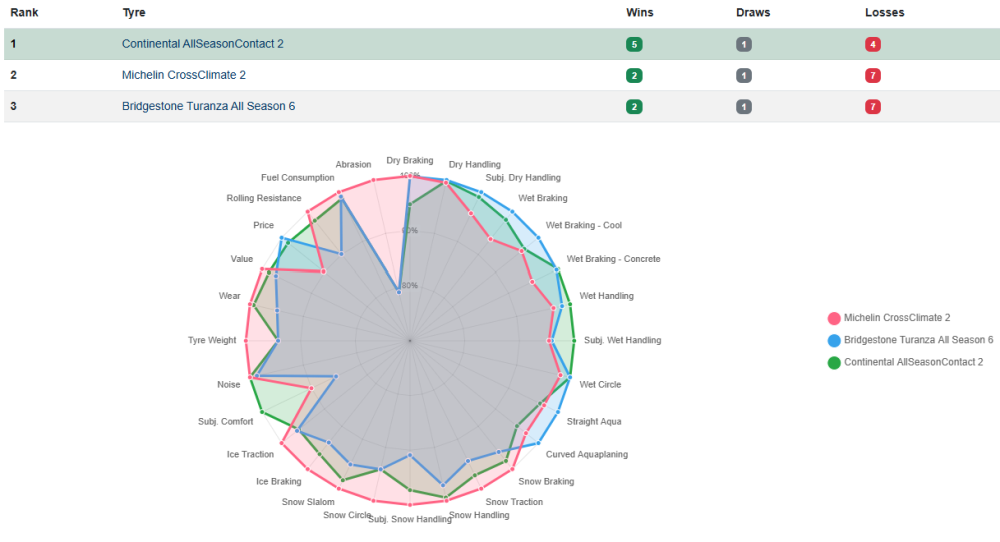The width and height of the screenshot is (1000, 542).
Task: Click the Ice Braking axis label
Action: [x=279, y=481]
